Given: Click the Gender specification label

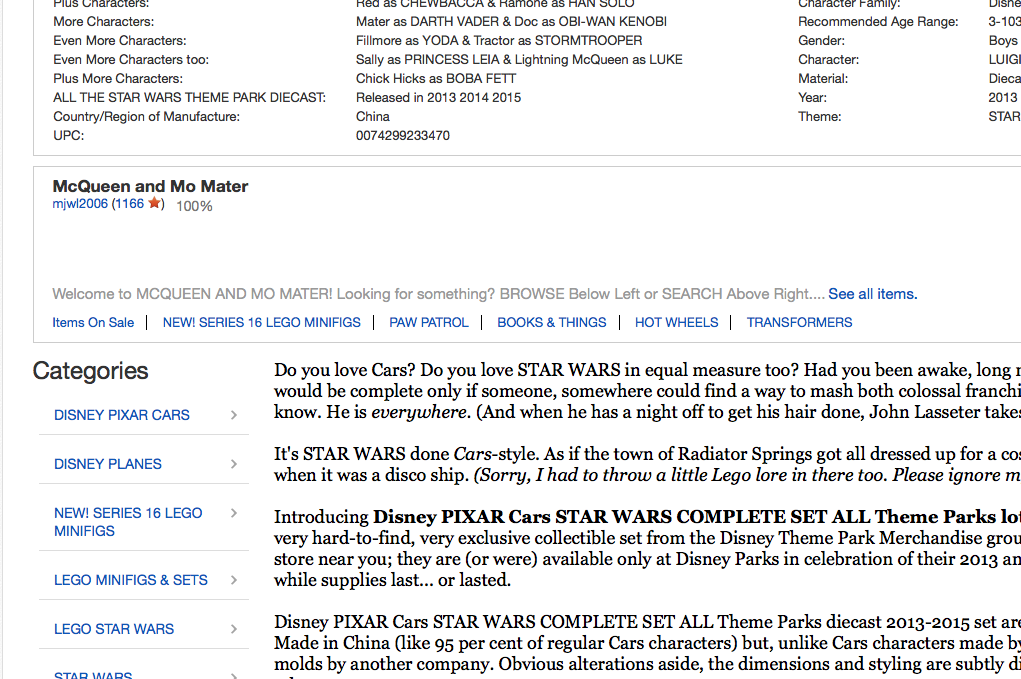Looking at the screenshot, I should [x=822, y=40].
